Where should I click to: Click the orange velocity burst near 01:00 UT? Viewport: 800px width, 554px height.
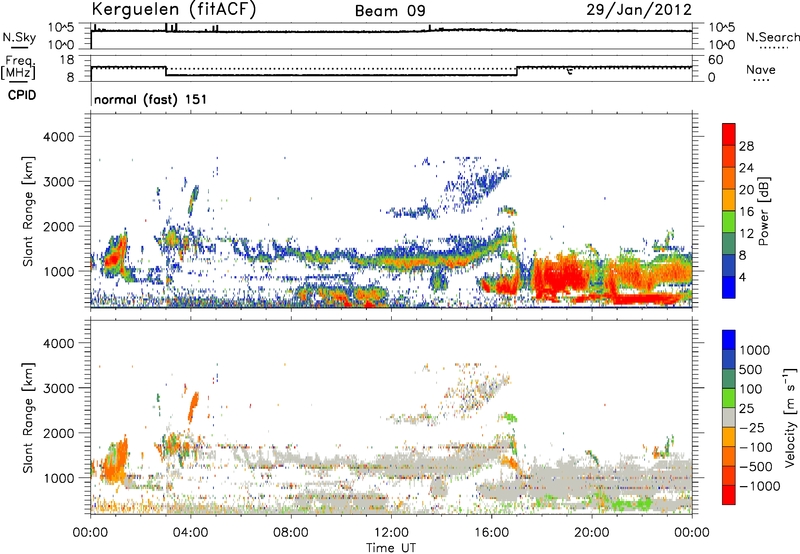(115, 462)
